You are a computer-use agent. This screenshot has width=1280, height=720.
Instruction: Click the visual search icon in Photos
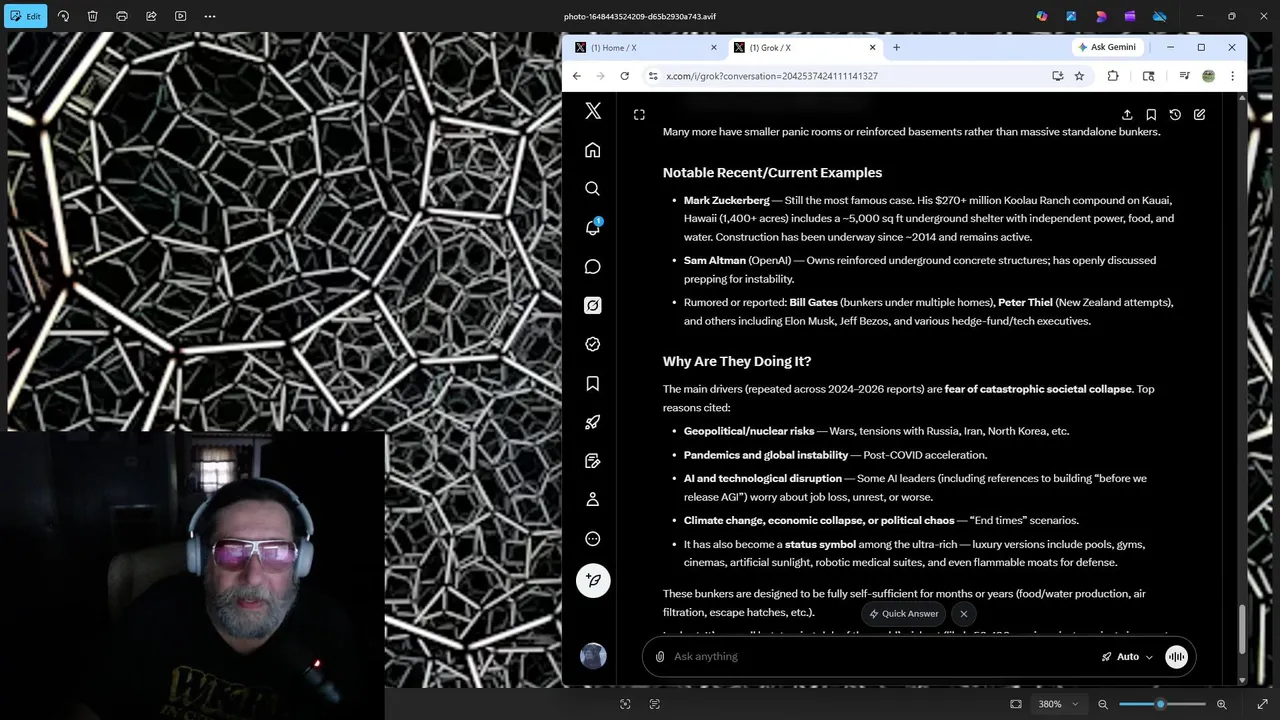click(x=625, y=704)
